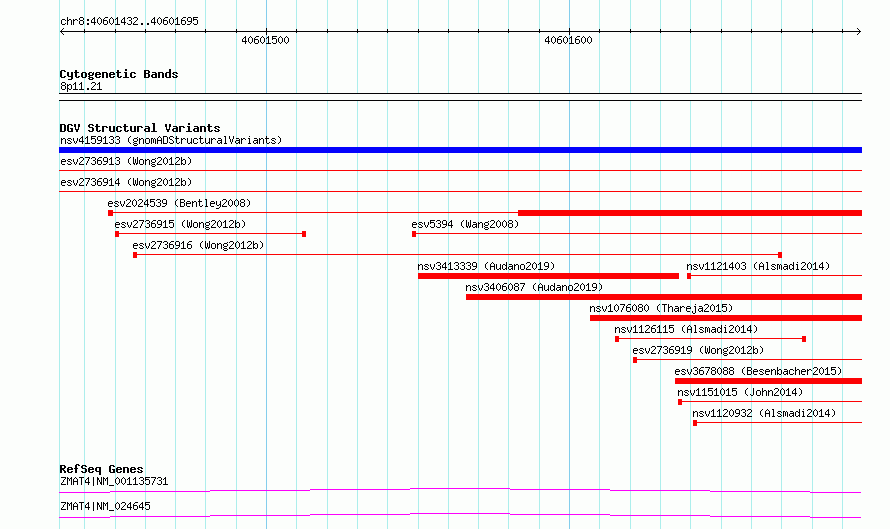890x529 pixels.
Task: Click the nsv3413339 thick red bar
Action: point(548,276)
